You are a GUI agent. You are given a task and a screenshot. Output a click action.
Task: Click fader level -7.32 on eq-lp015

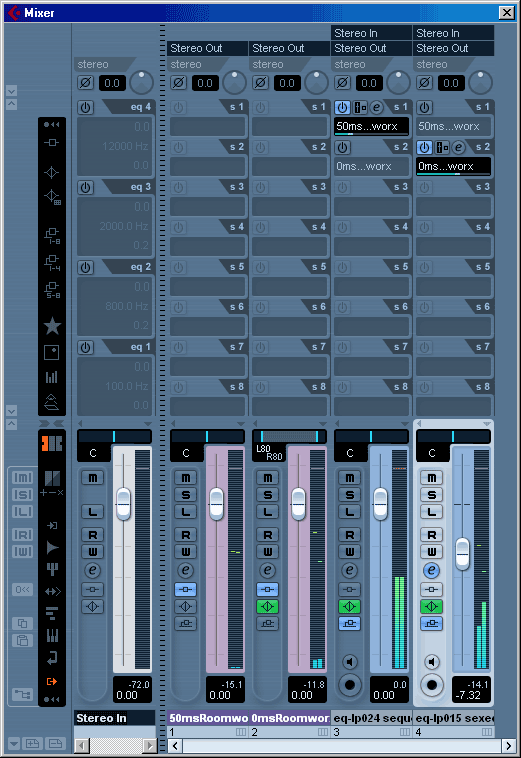468,695
